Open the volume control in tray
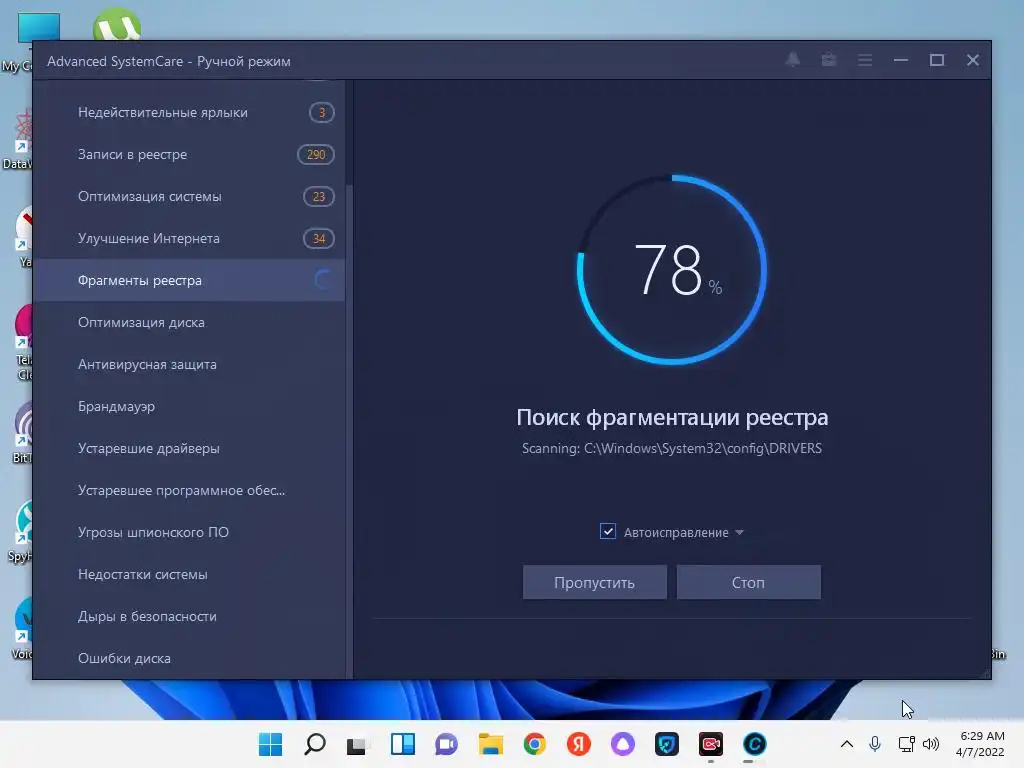1024x768 pixels. click(x=931, y=743)
